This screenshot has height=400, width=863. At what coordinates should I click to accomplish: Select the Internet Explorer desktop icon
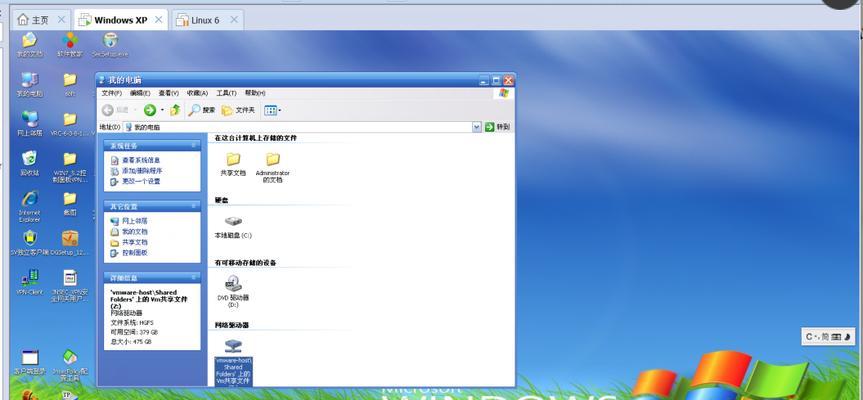(30, 206)
